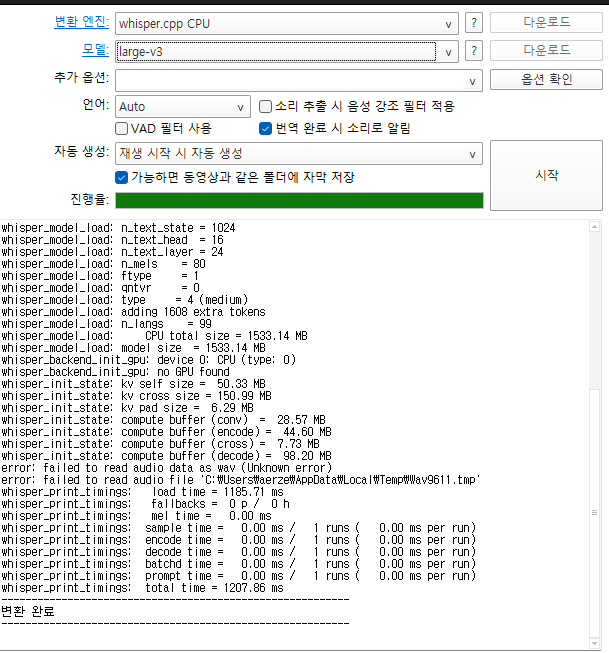
Task: Click the 시작 button
Action: [x=546, y=175]
